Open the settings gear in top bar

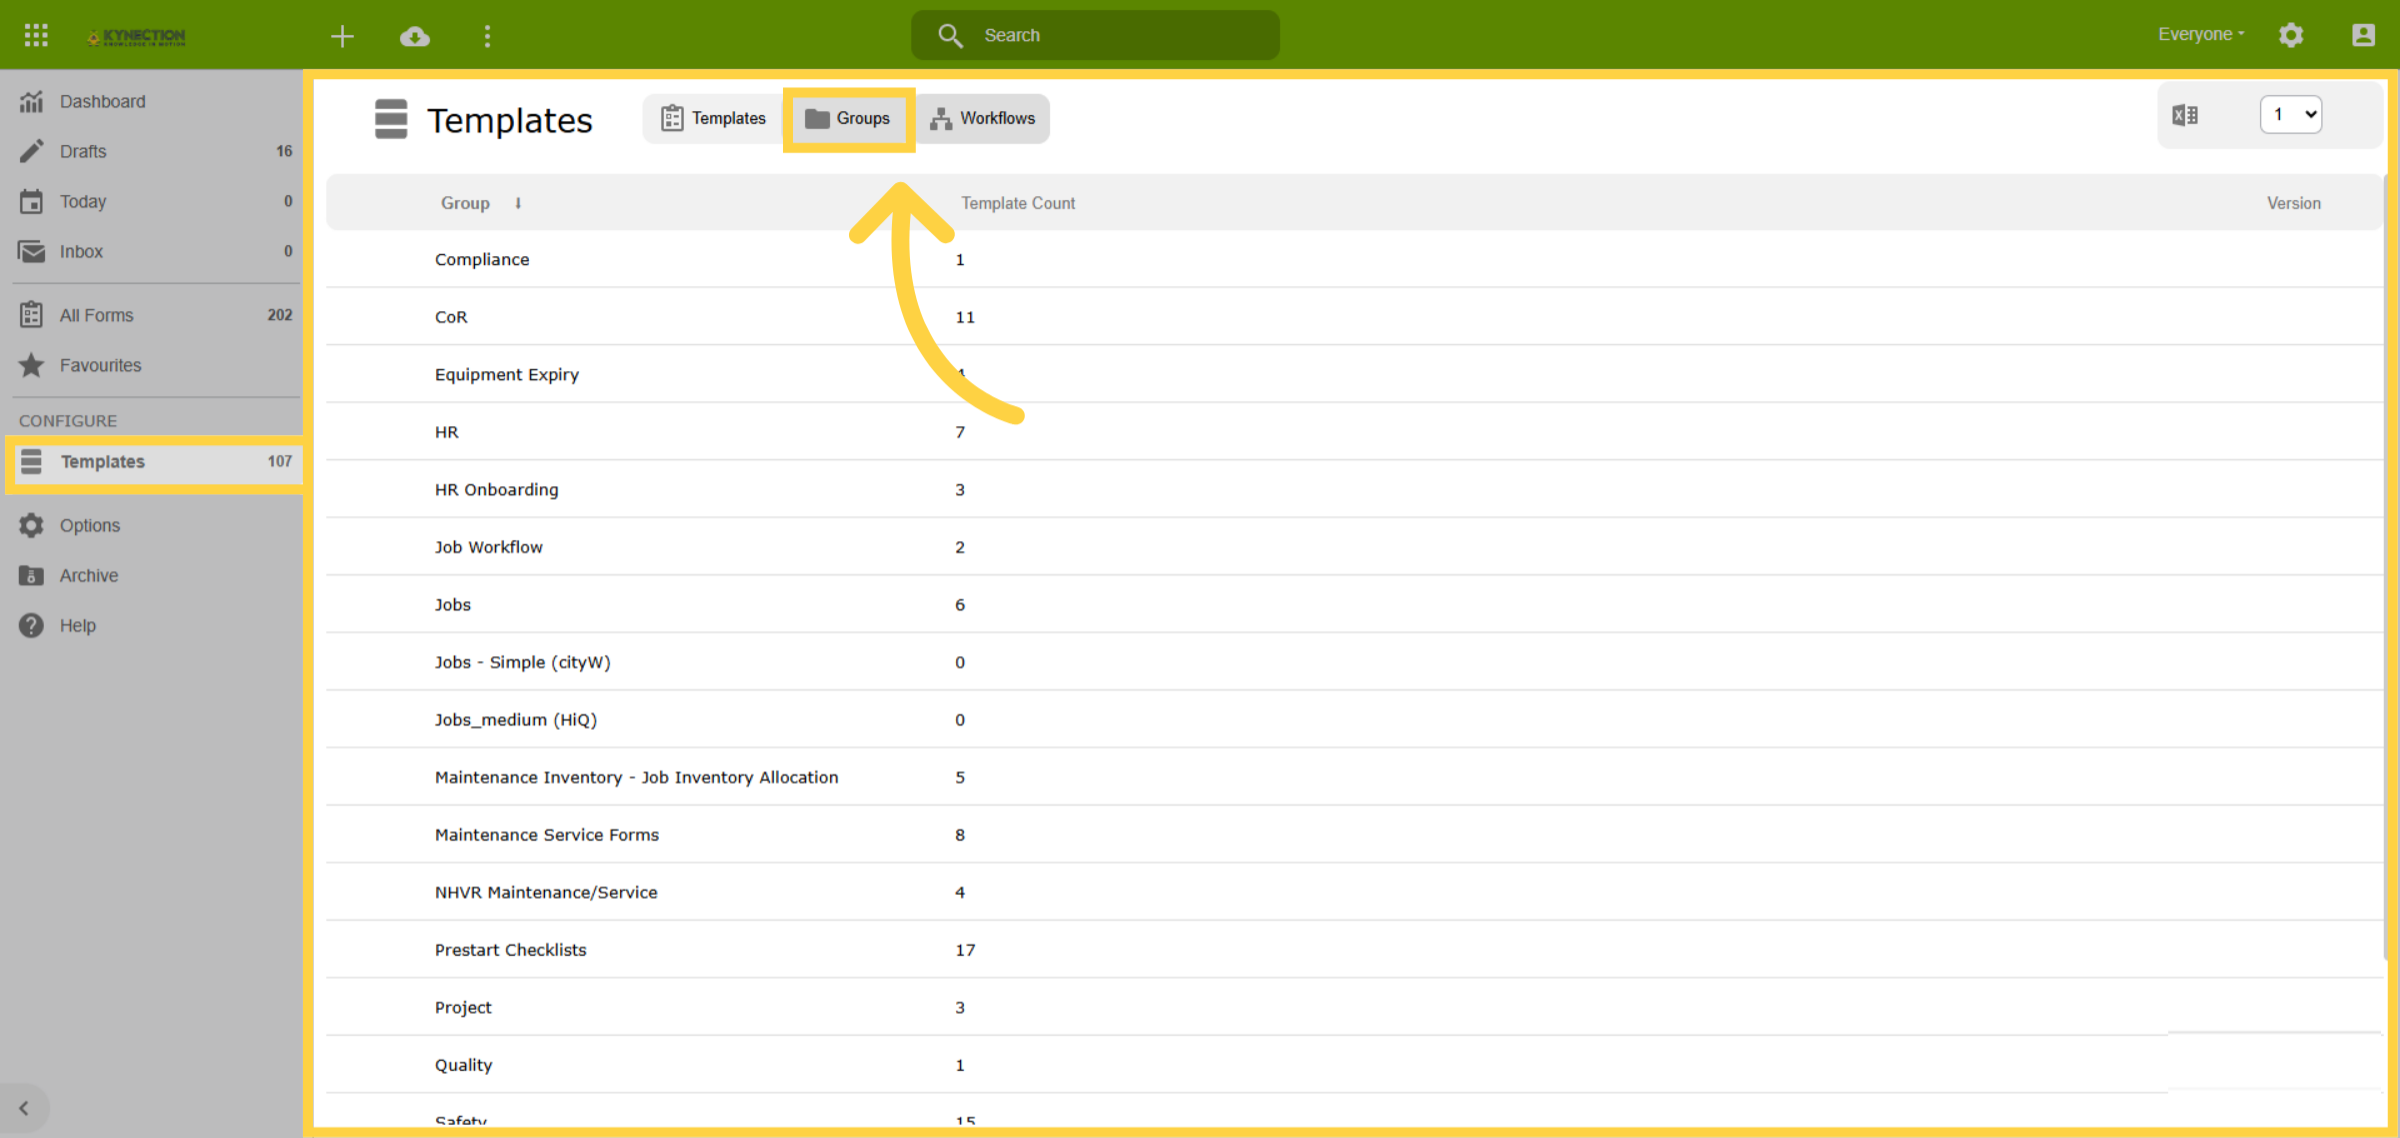point(2291,35)
